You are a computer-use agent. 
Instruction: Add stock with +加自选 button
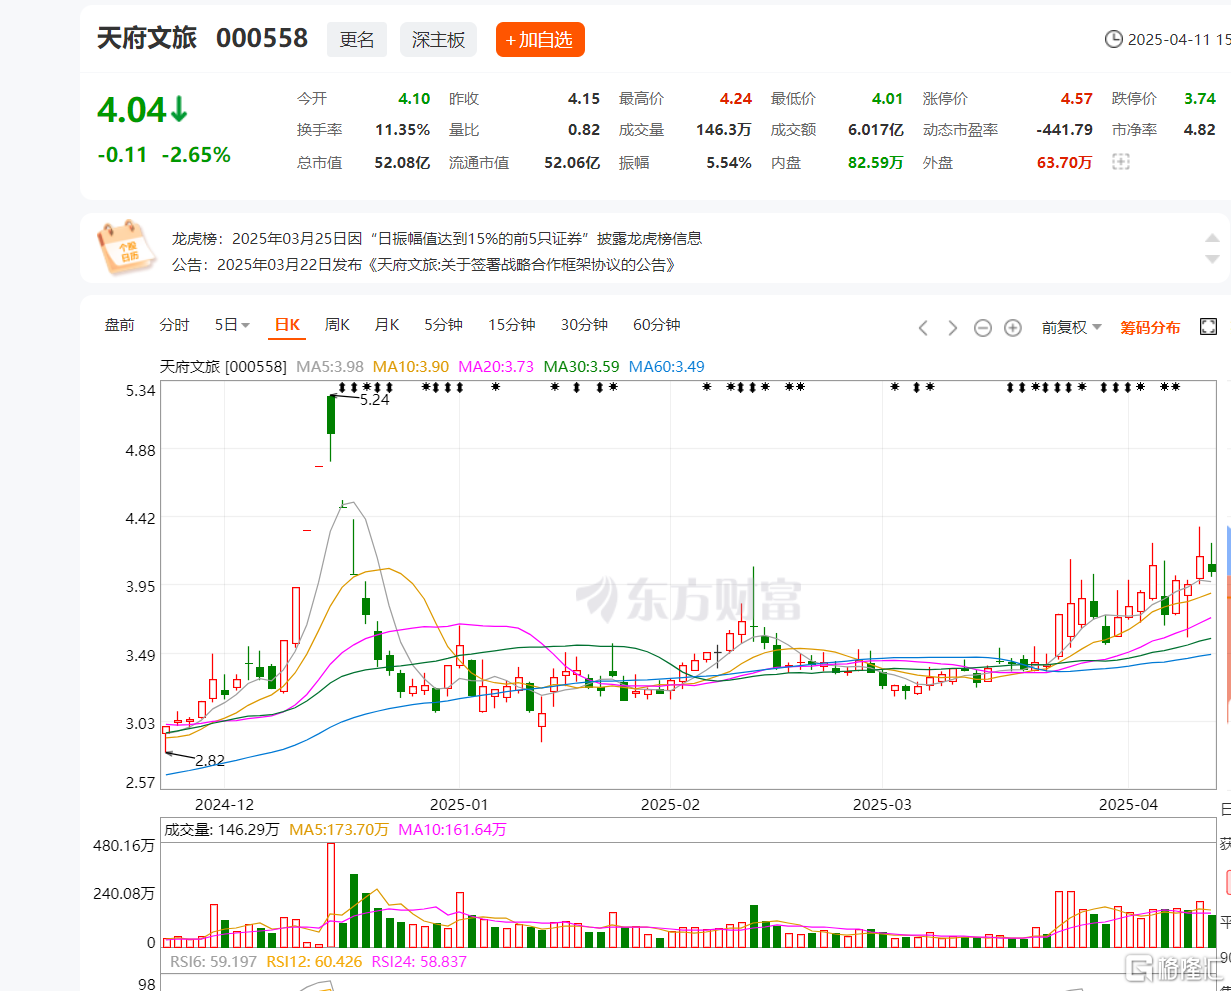[540, 40]
